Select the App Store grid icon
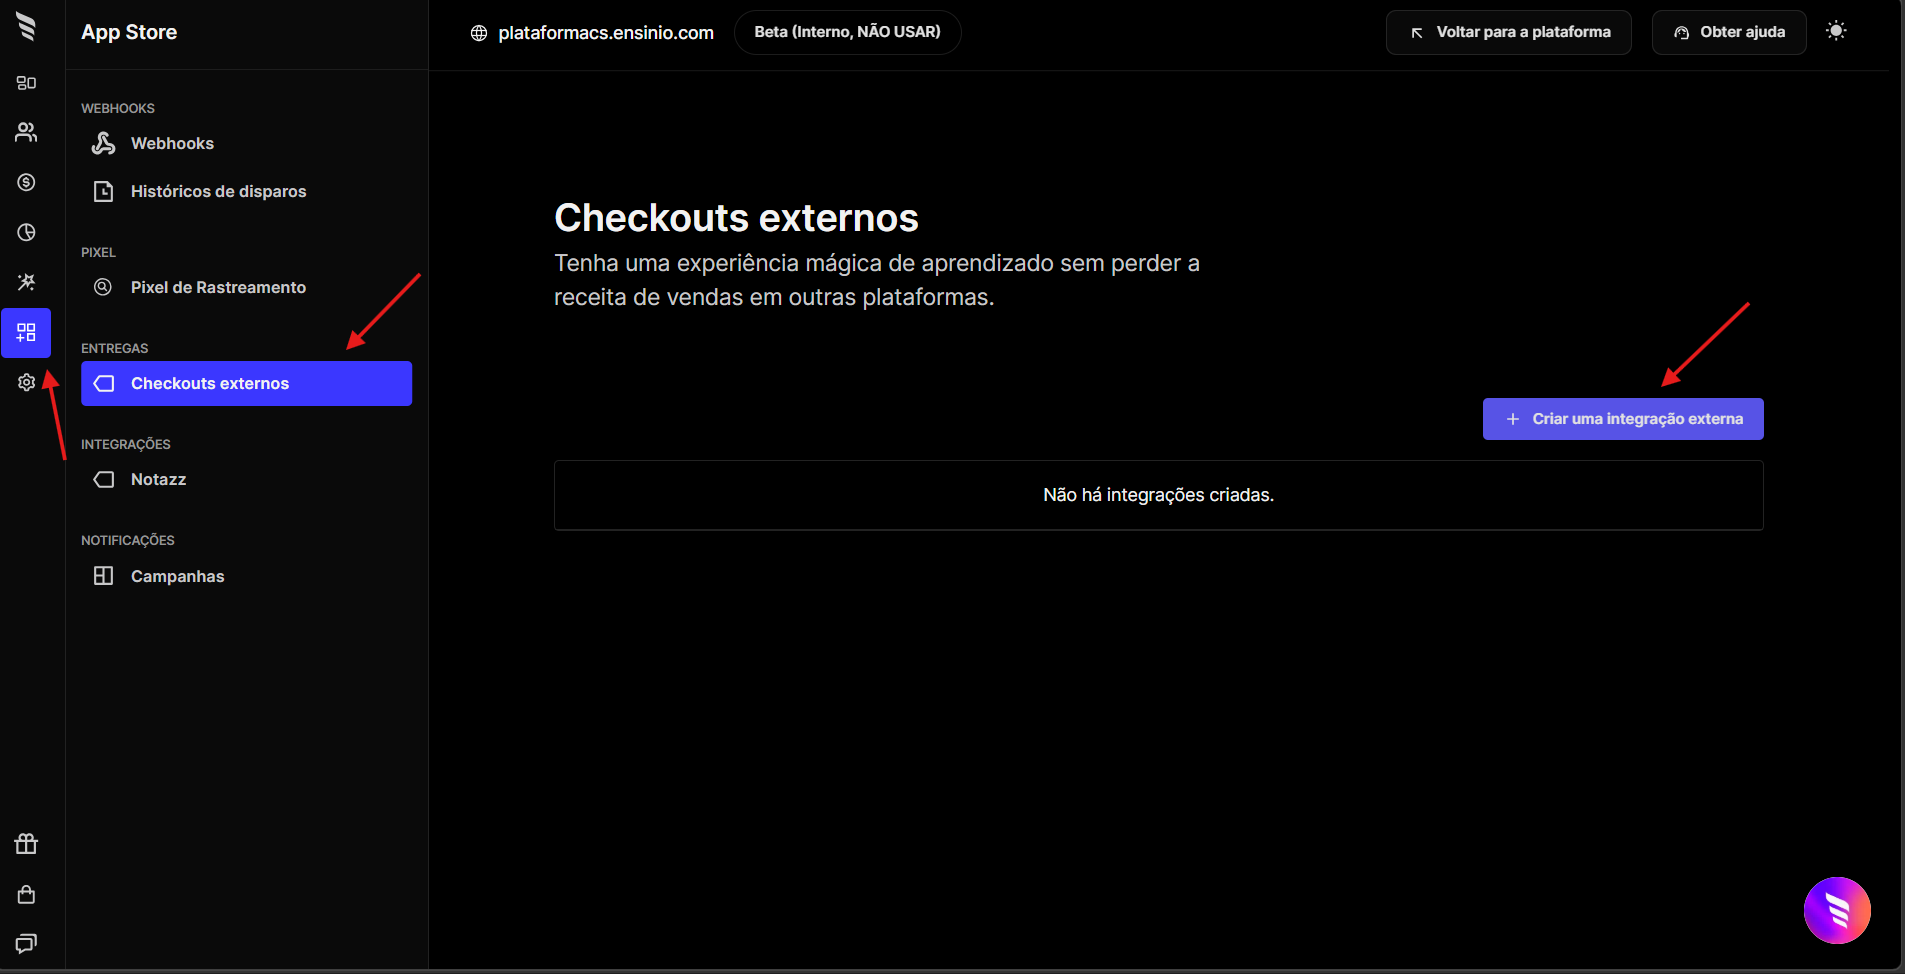This screenshot has width=1905, height=974. 26,333
